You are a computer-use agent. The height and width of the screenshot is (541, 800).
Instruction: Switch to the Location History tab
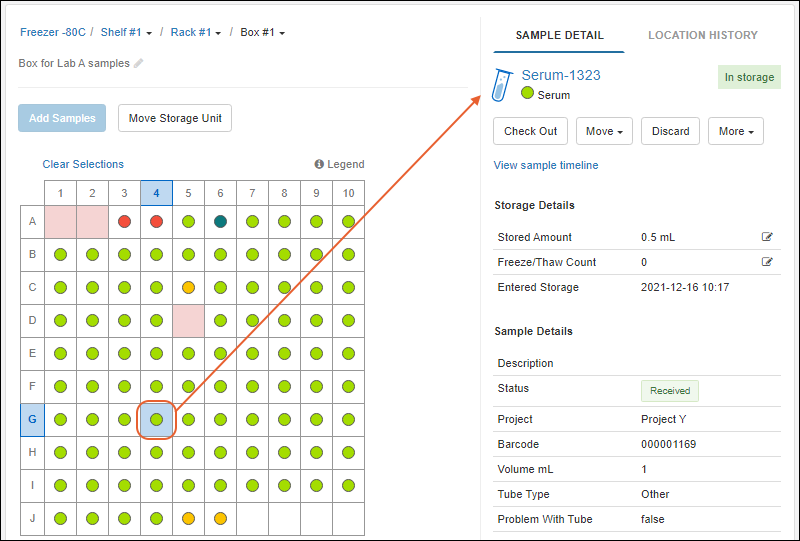pos(702,35)
